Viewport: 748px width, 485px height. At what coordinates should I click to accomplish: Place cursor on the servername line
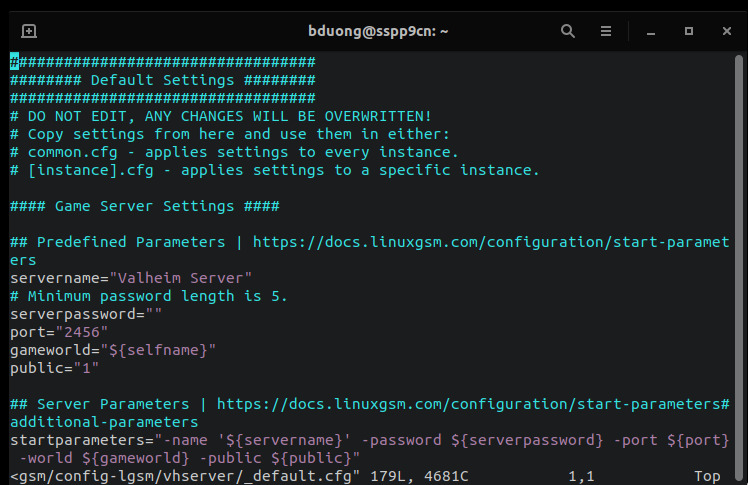coord(130,277)
